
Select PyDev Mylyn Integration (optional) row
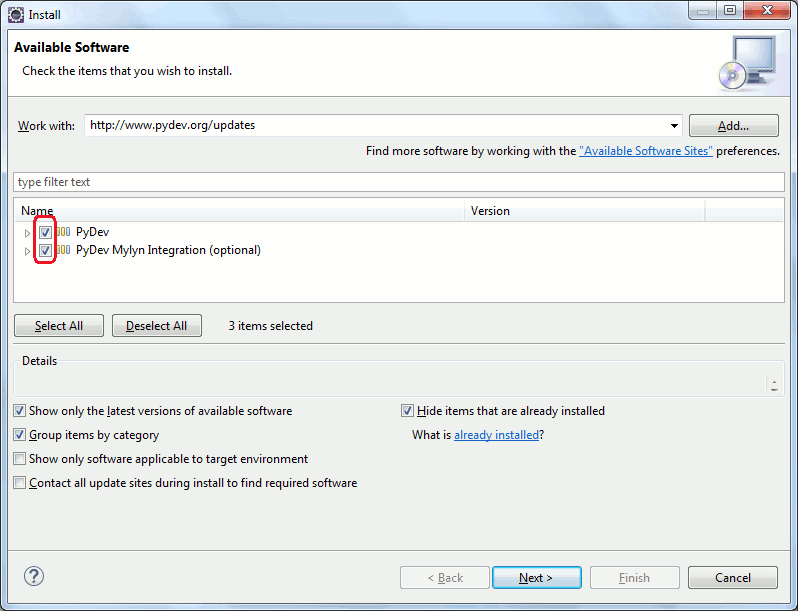point(168,250)
